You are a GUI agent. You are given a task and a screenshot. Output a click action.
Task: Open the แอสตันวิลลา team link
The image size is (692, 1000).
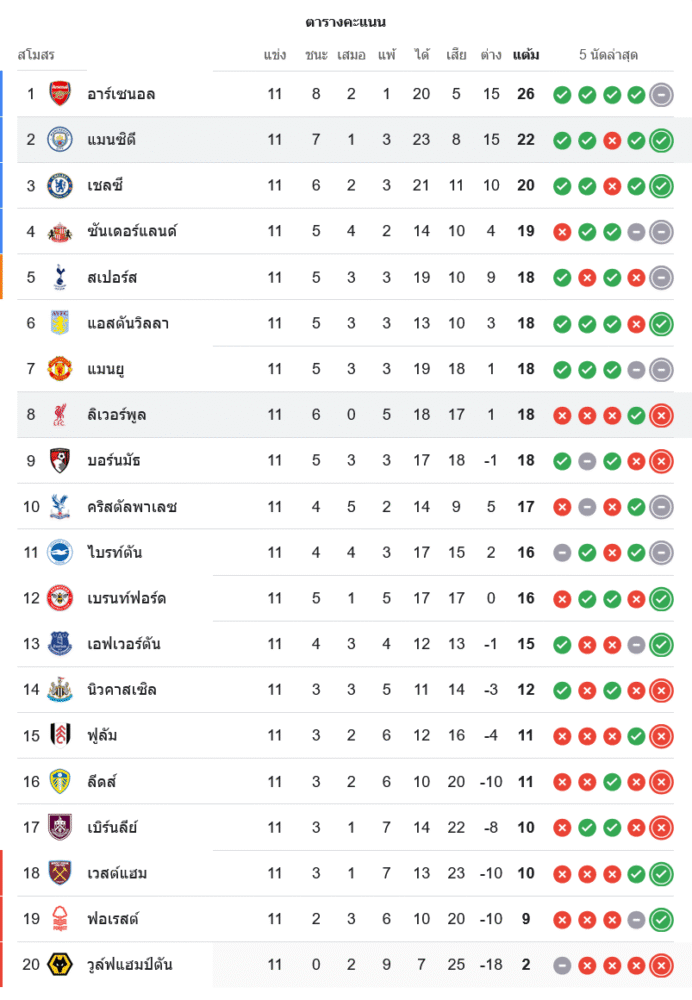127,323
